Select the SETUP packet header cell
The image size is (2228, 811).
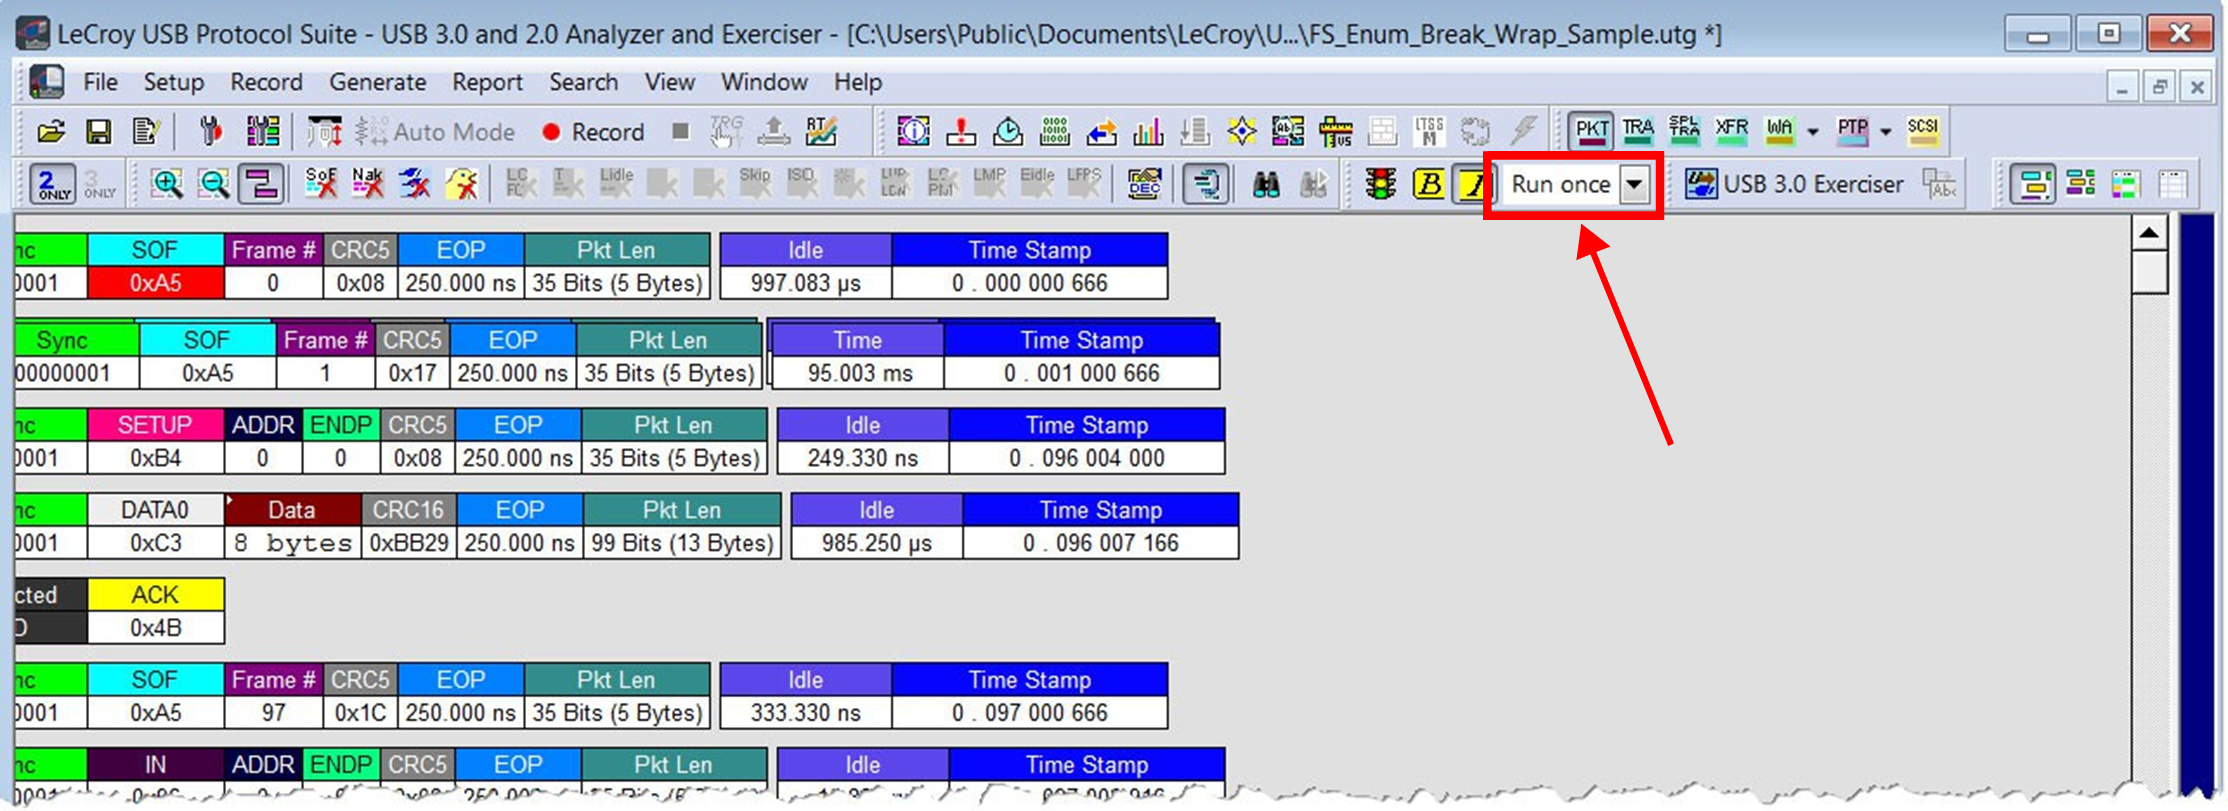[155, 425]
